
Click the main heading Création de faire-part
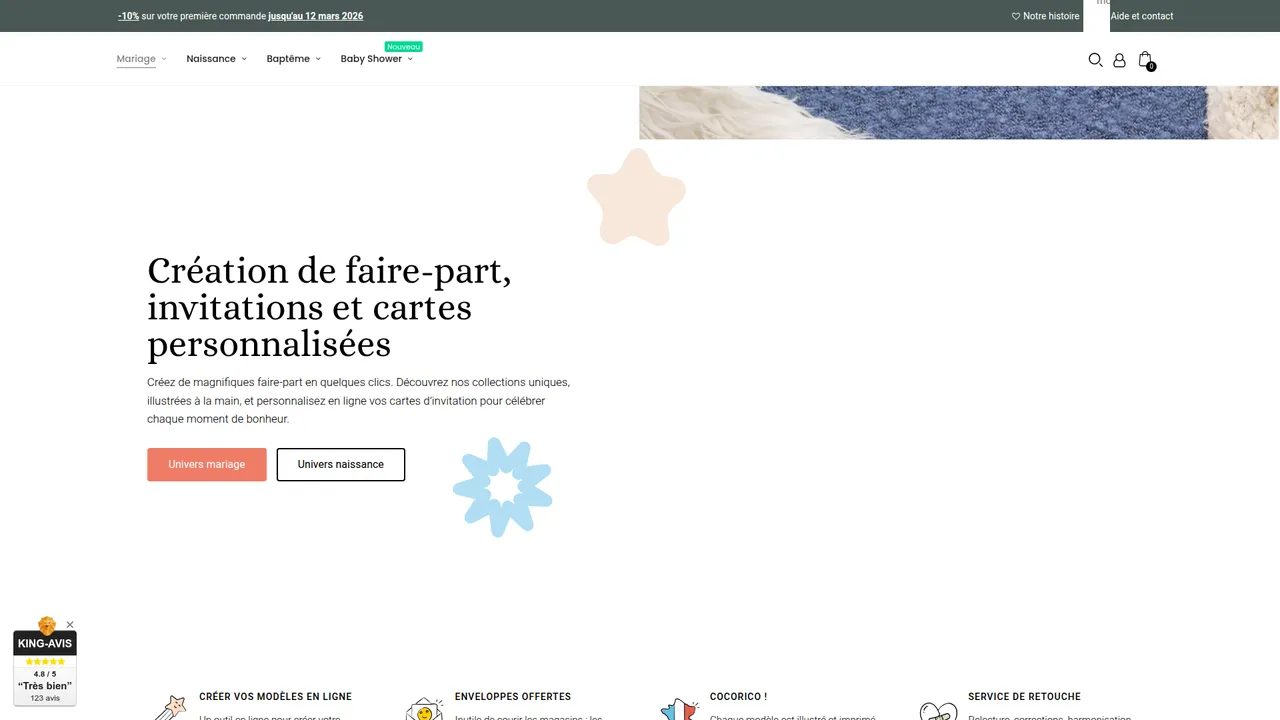click(329, 307)
